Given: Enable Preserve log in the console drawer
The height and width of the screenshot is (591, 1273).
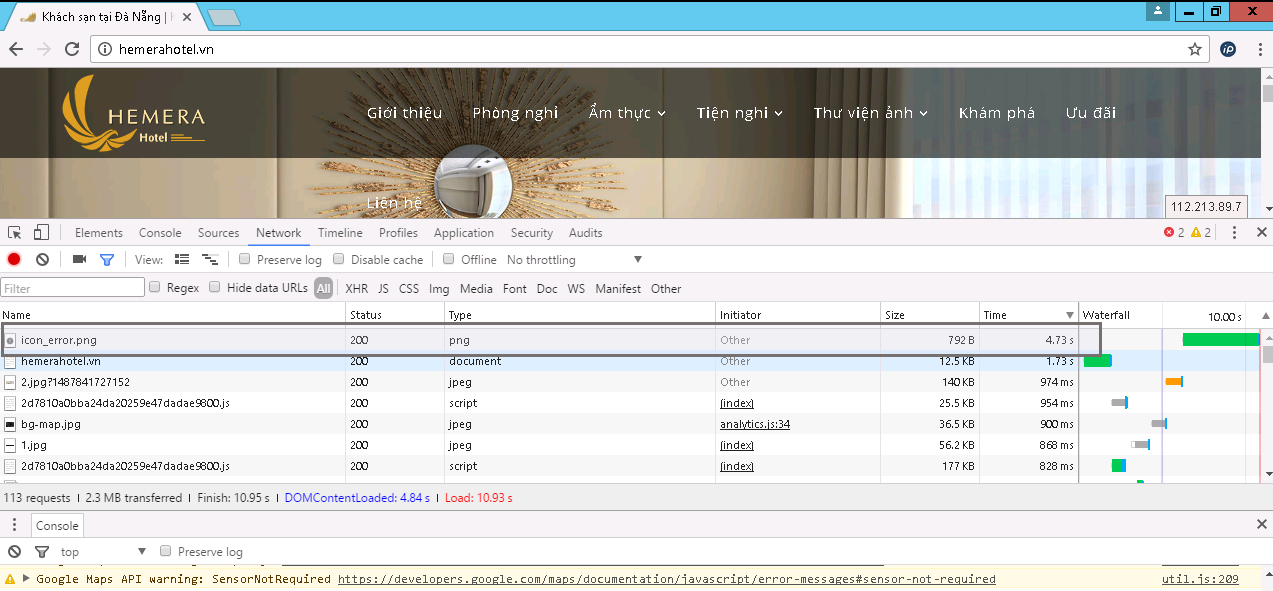Looking at the screenshot, I should (x=166, y=552).
